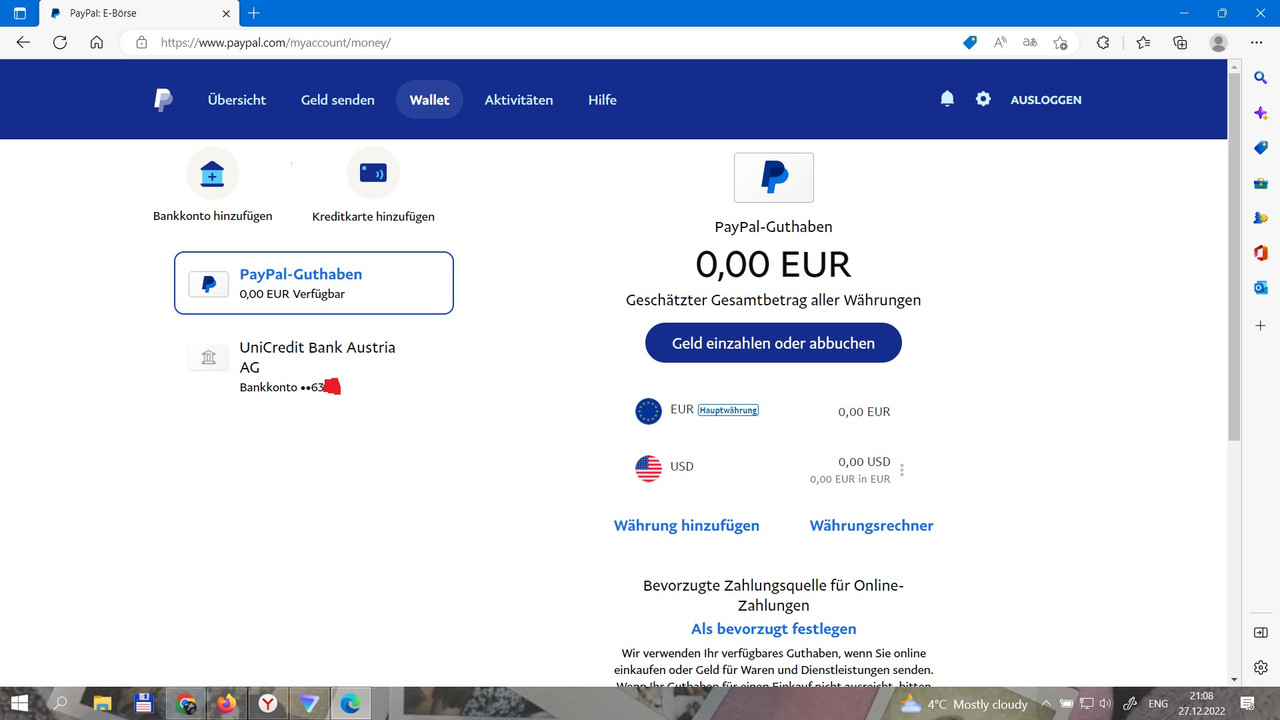
Task: Click the Bankkonto hinzufügen label
Action: coord(212,216)
